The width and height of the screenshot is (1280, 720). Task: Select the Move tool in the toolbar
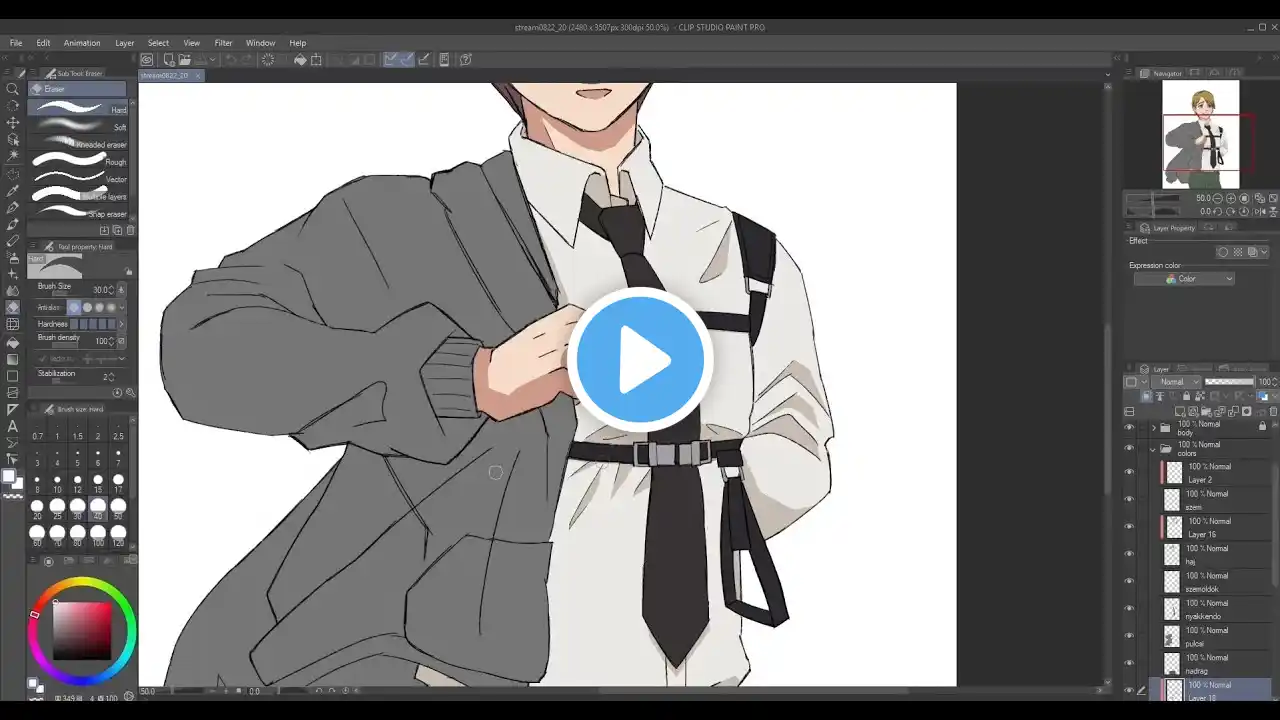coord(13,123)
